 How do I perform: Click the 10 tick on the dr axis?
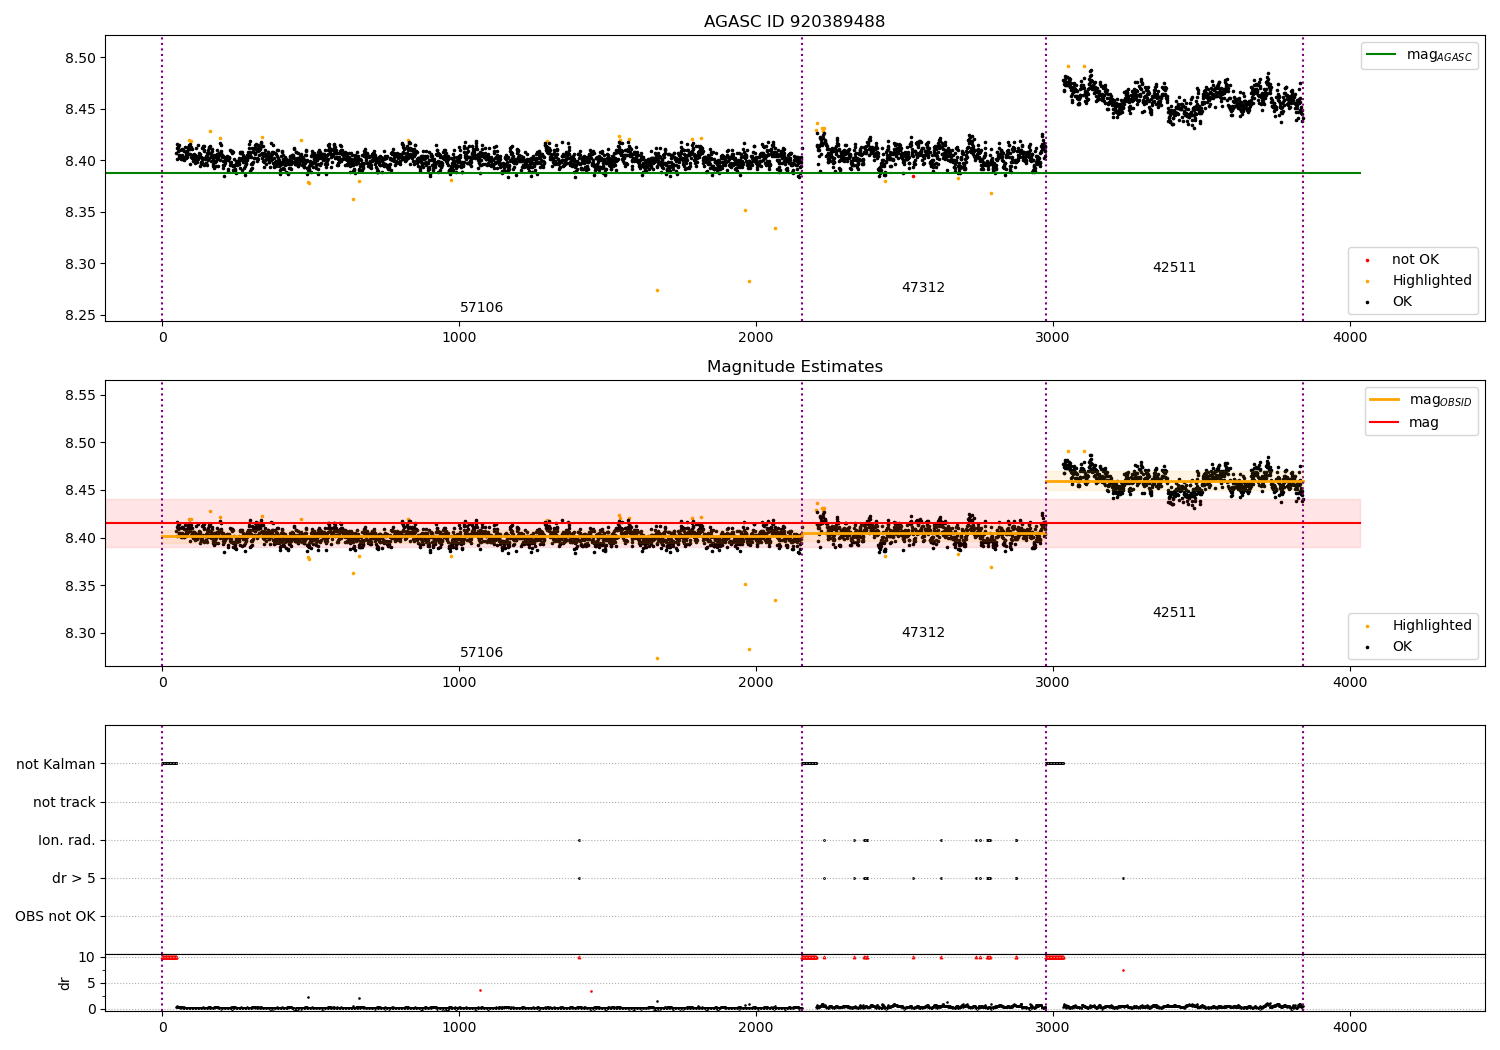[87, 958]
